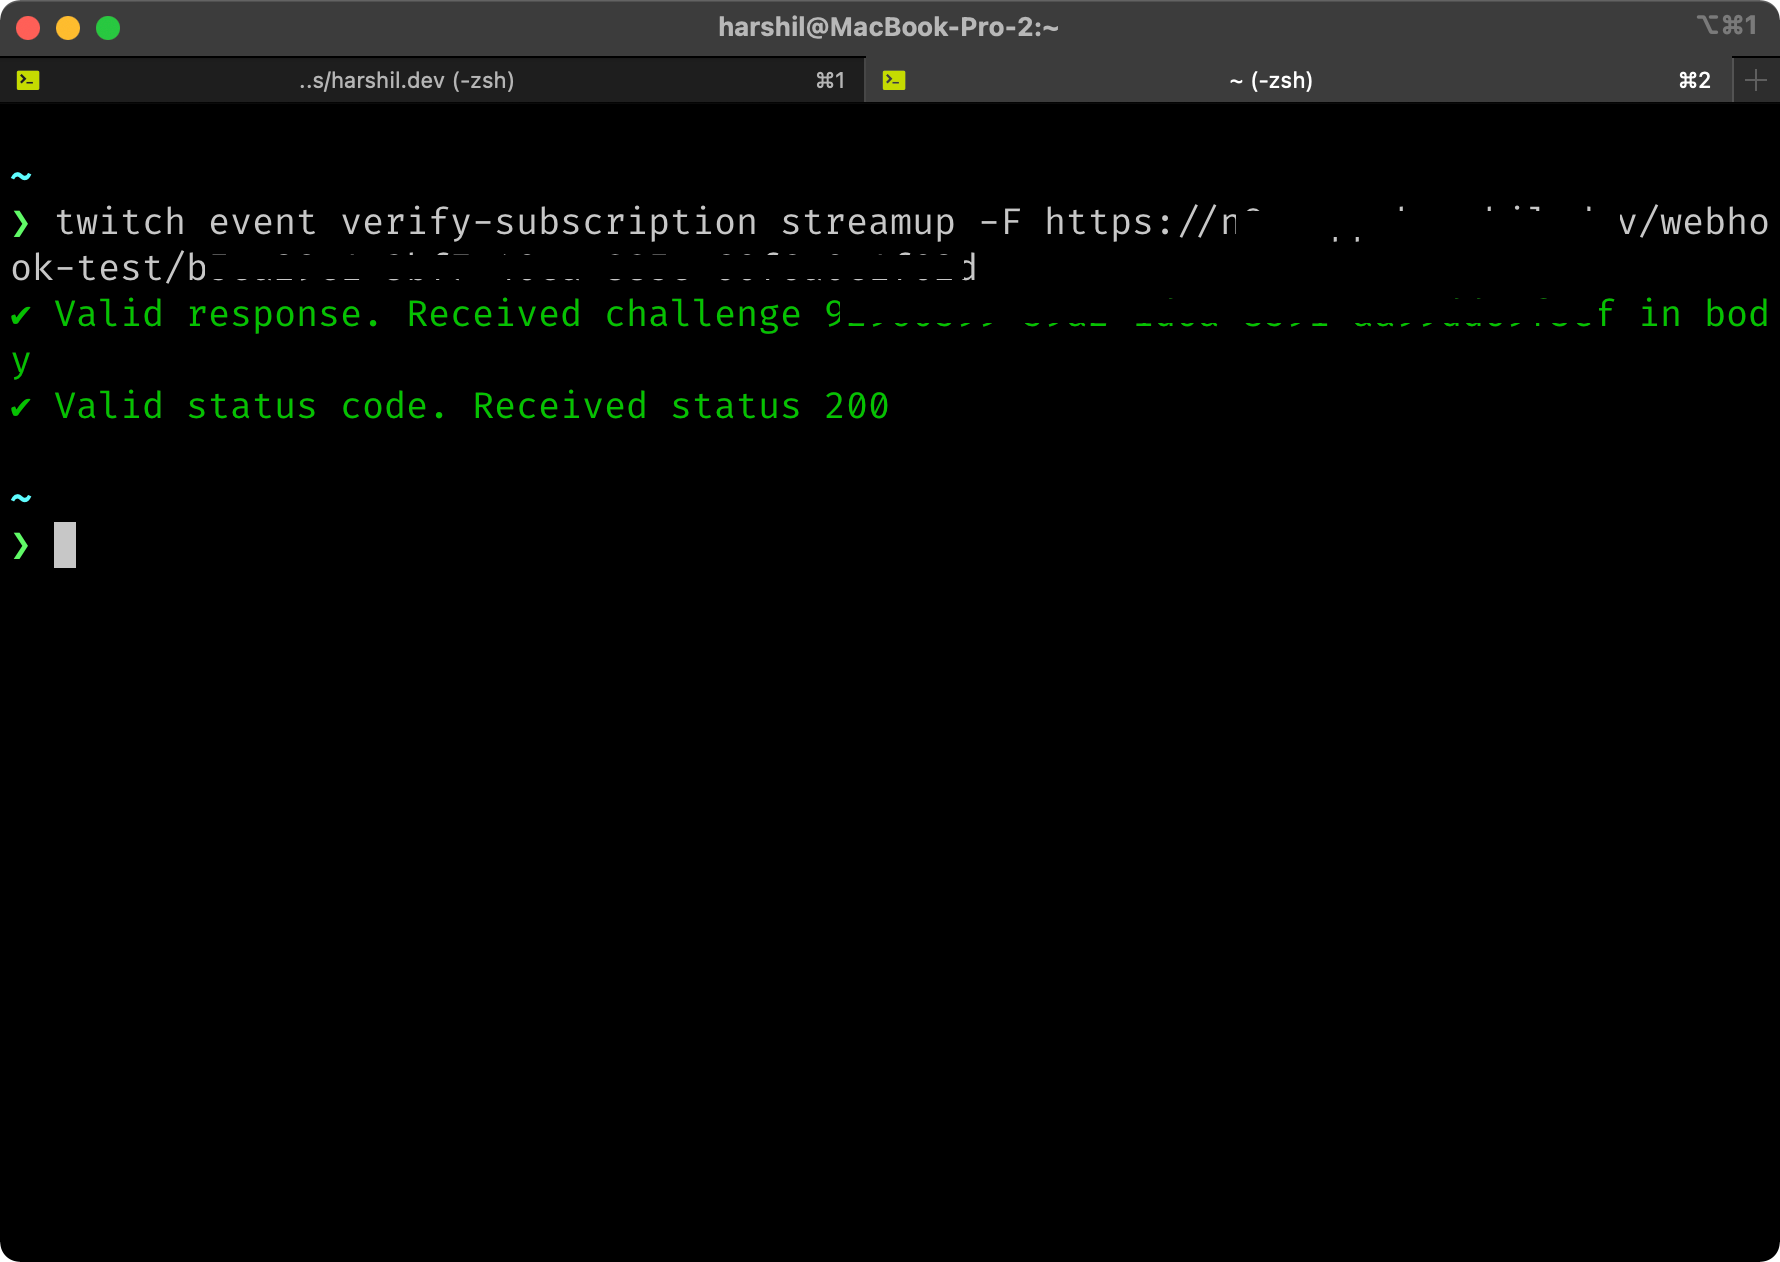The image size is (1780, 1262).
Task: Click the 'ok-test/' wrapped URL line
Action: (x=494, y=268)
